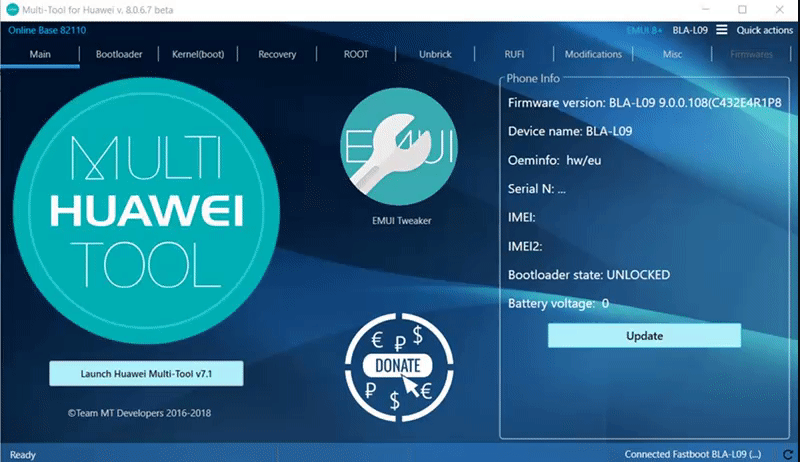Image resolution: width=800 pixels, height=462 pixels.
Task: Close the Multi-Tool for Huawei window
Action: click(780, 10)
